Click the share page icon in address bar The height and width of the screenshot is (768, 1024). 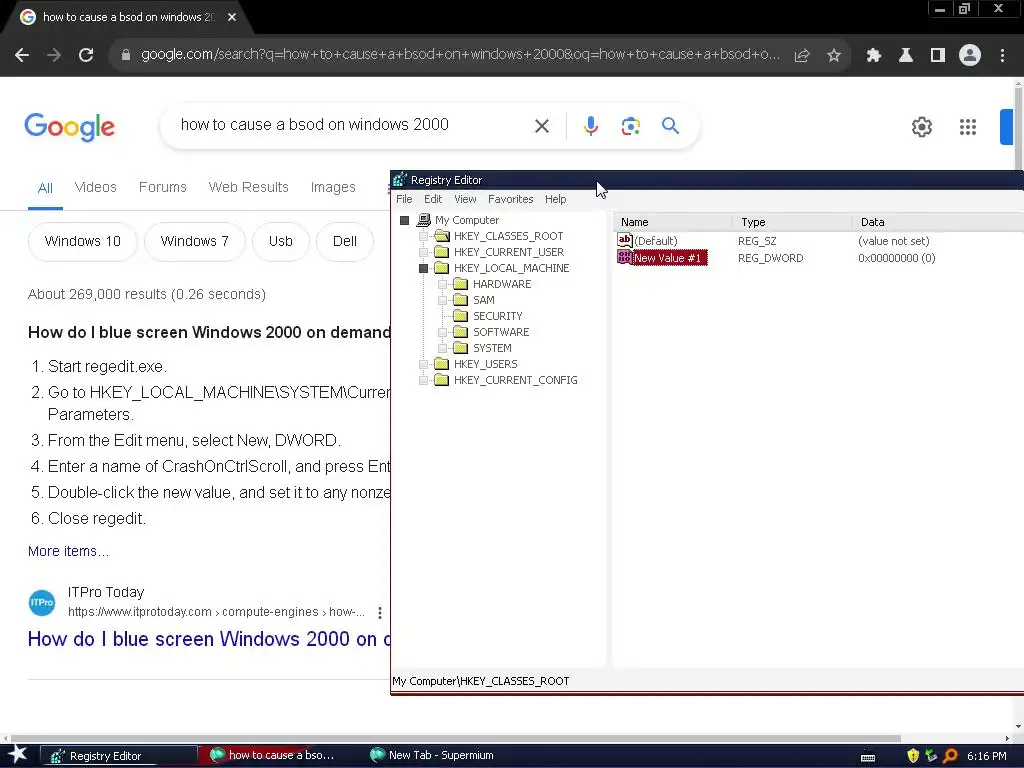[801, 56]
